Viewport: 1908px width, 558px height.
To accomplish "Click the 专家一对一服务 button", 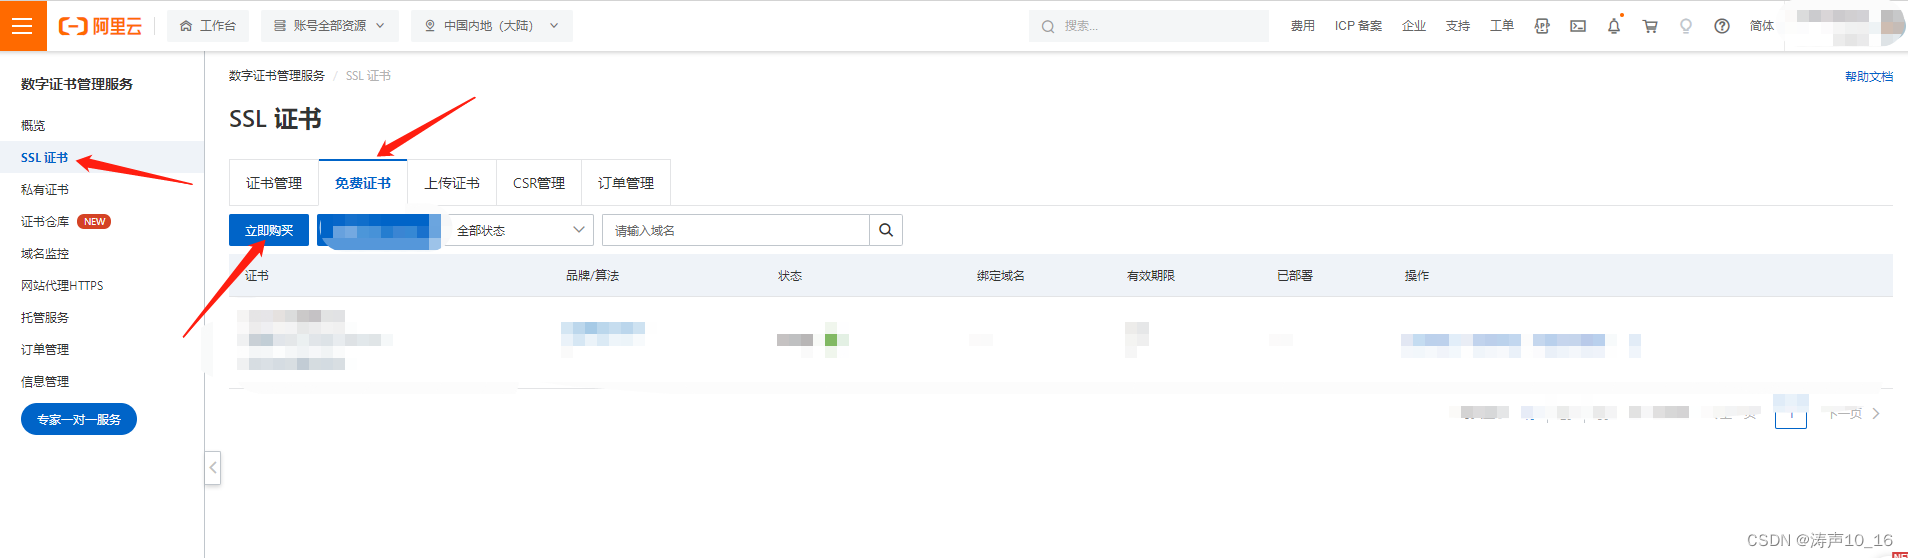I will (79, 419).
